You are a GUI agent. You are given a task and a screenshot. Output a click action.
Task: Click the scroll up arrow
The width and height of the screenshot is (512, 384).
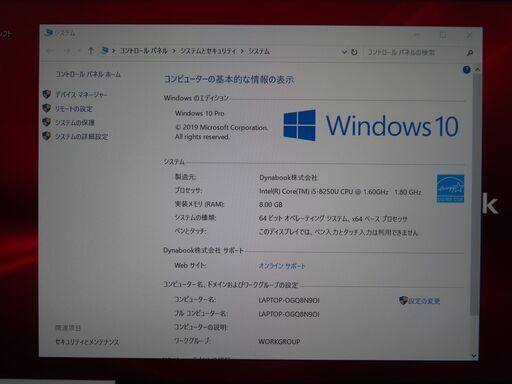477,69
